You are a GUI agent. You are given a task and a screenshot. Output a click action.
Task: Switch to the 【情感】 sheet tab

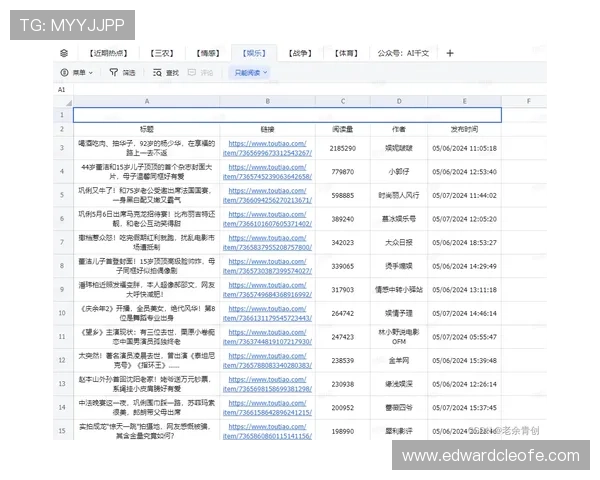(x=208, y=53)
